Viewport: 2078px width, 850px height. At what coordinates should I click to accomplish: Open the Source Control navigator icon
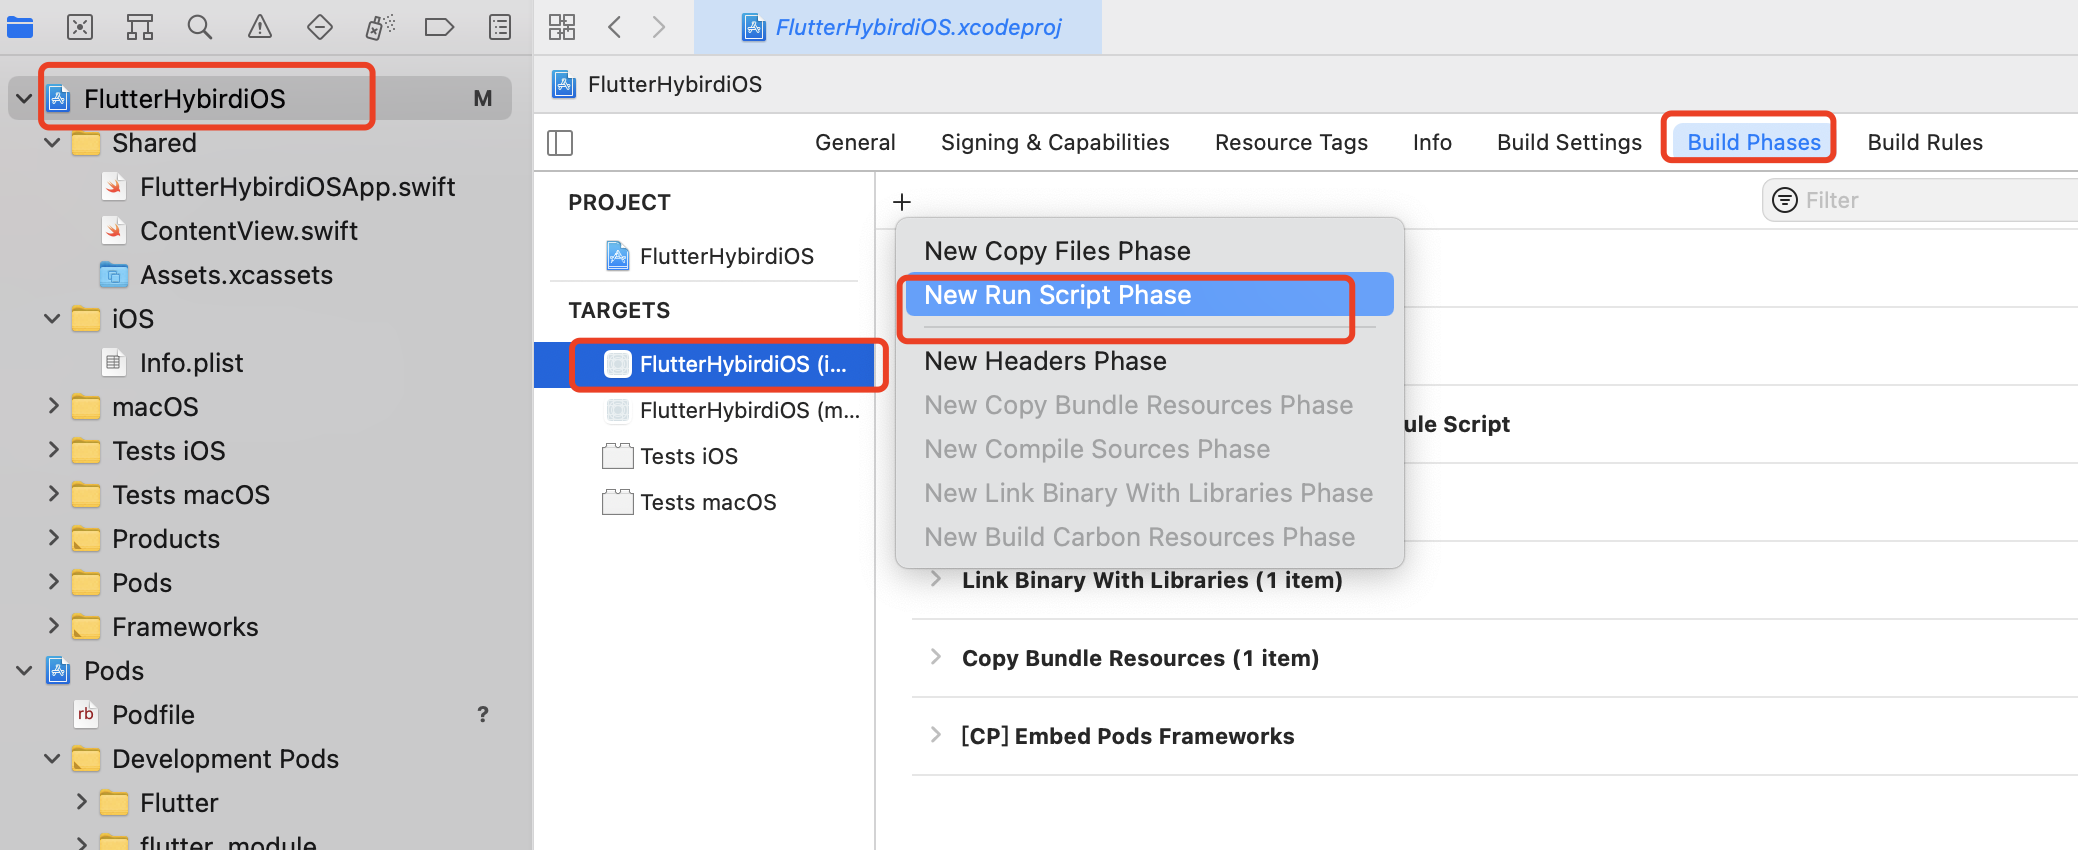coord(80,27)
